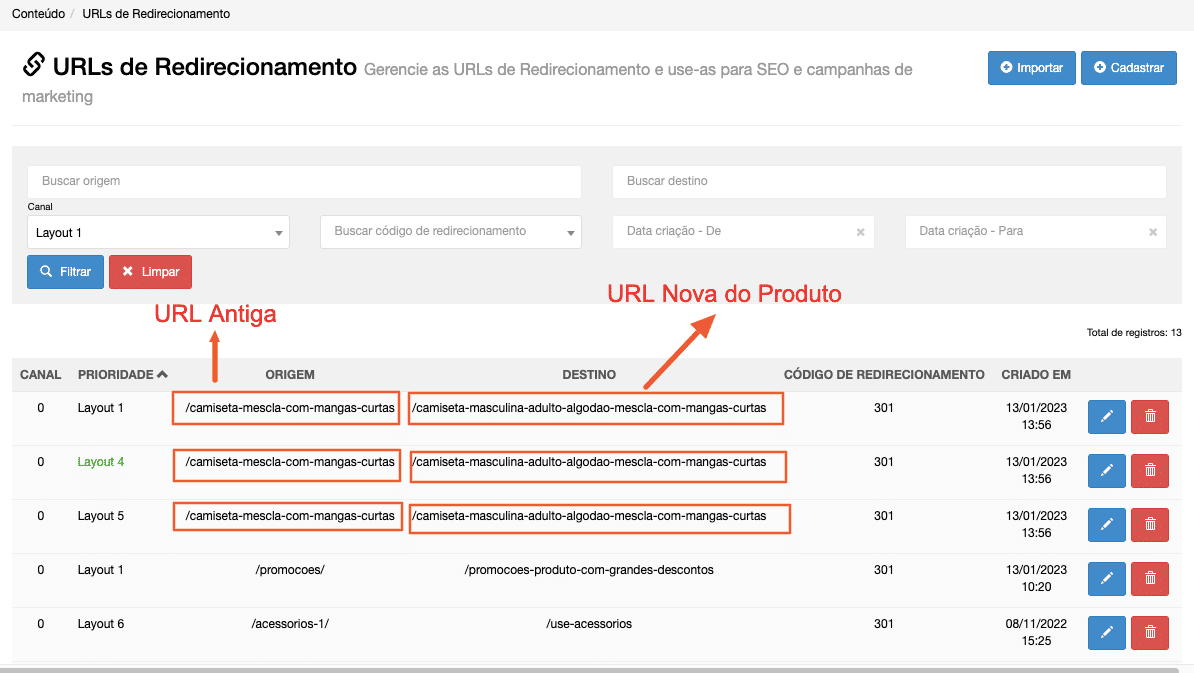
Task: Click the Cadastrar button
Action: point(1129,68)
